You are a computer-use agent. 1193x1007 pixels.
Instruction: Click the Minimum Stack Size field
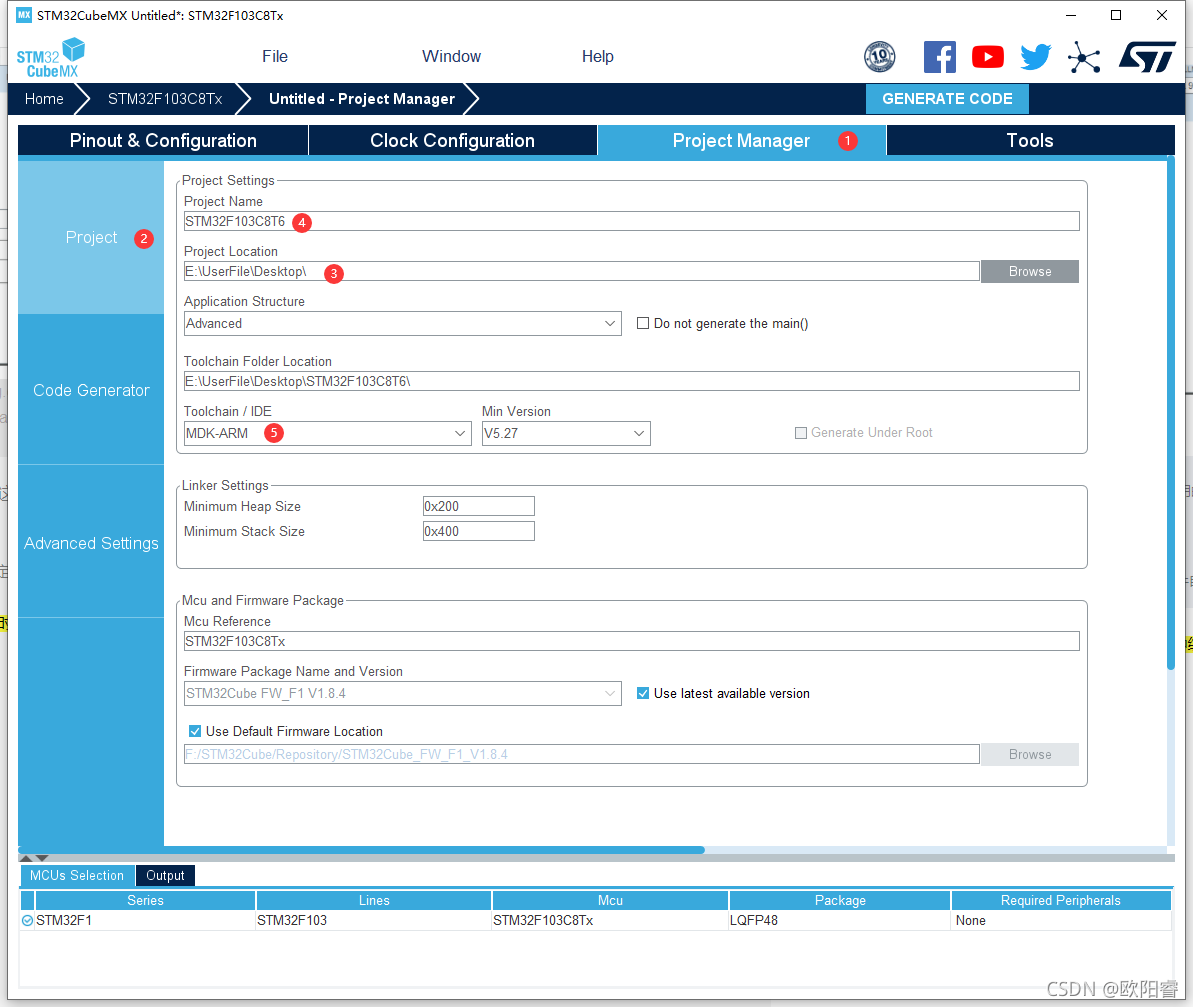pyautogui.click(x=479, y=532)
